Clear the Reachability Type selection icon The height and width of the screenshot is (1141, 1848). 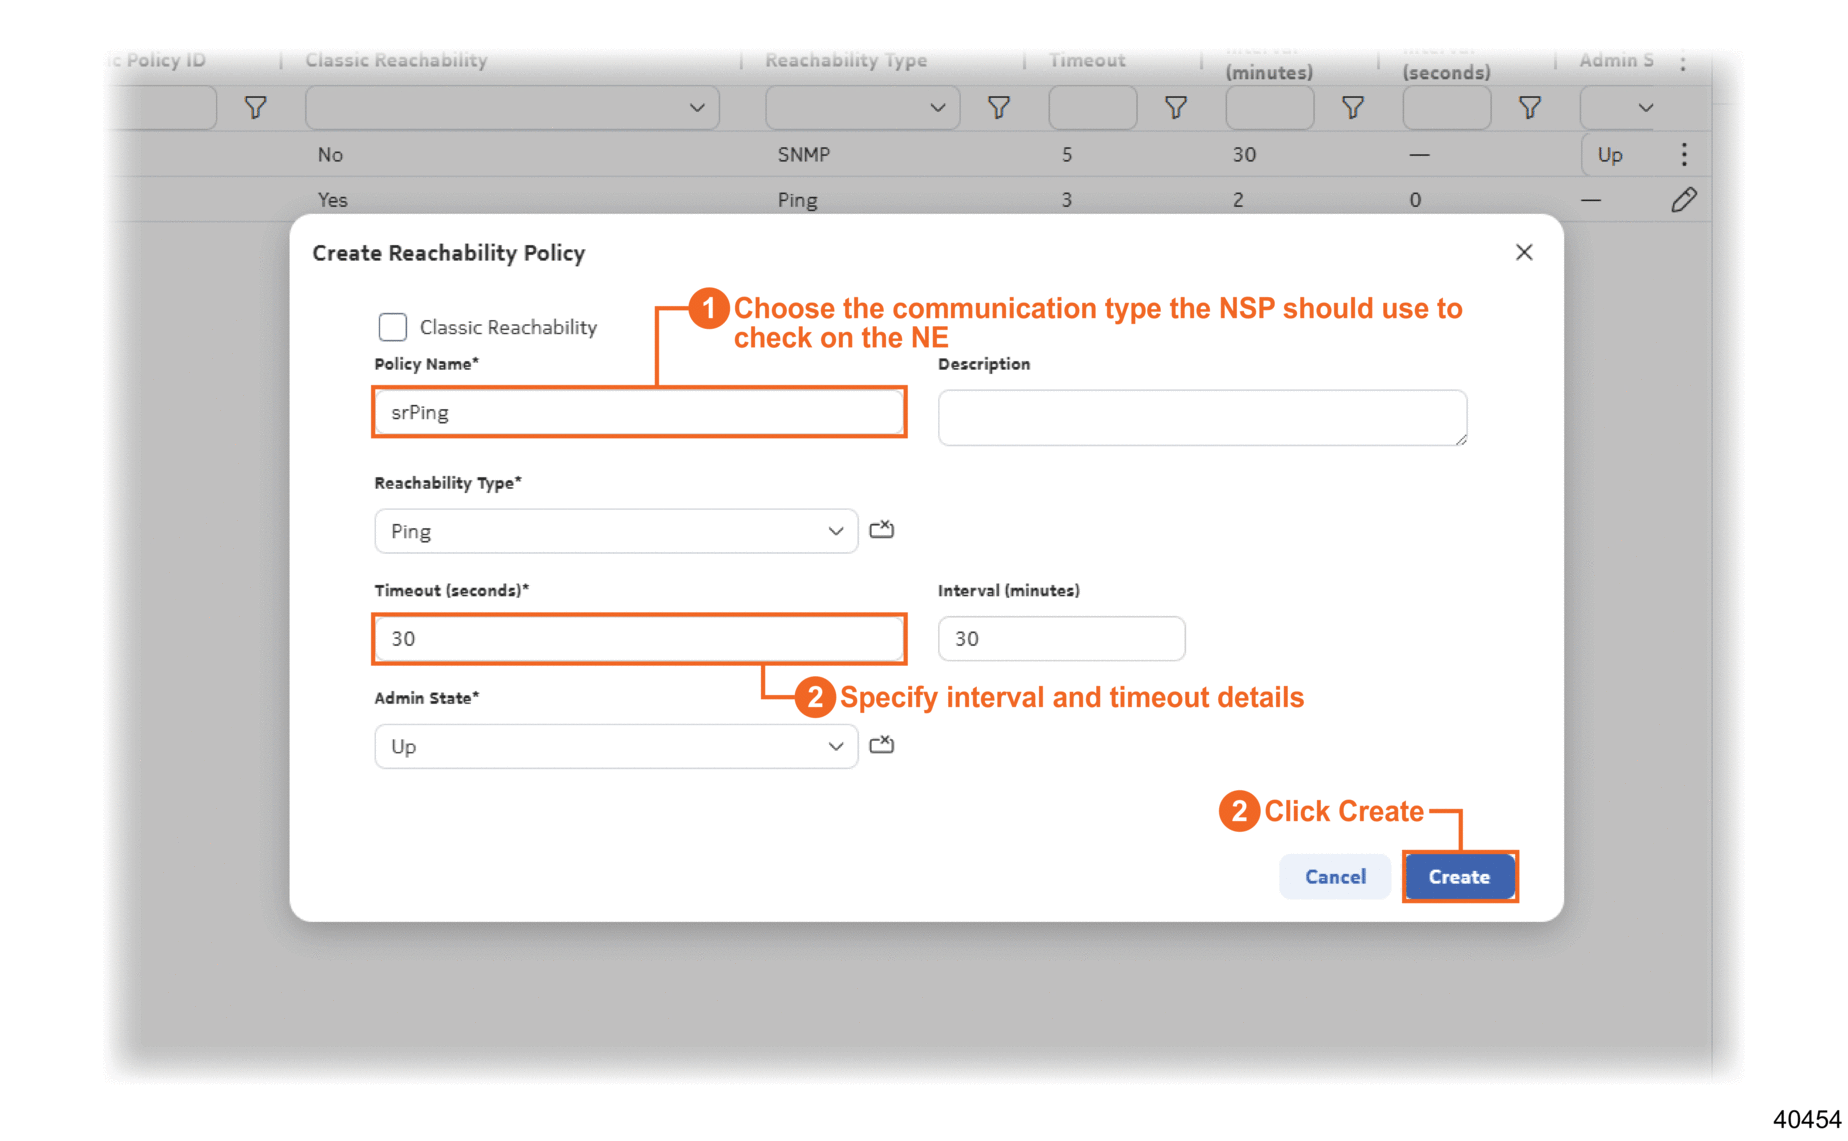click(x=881, y=530)
